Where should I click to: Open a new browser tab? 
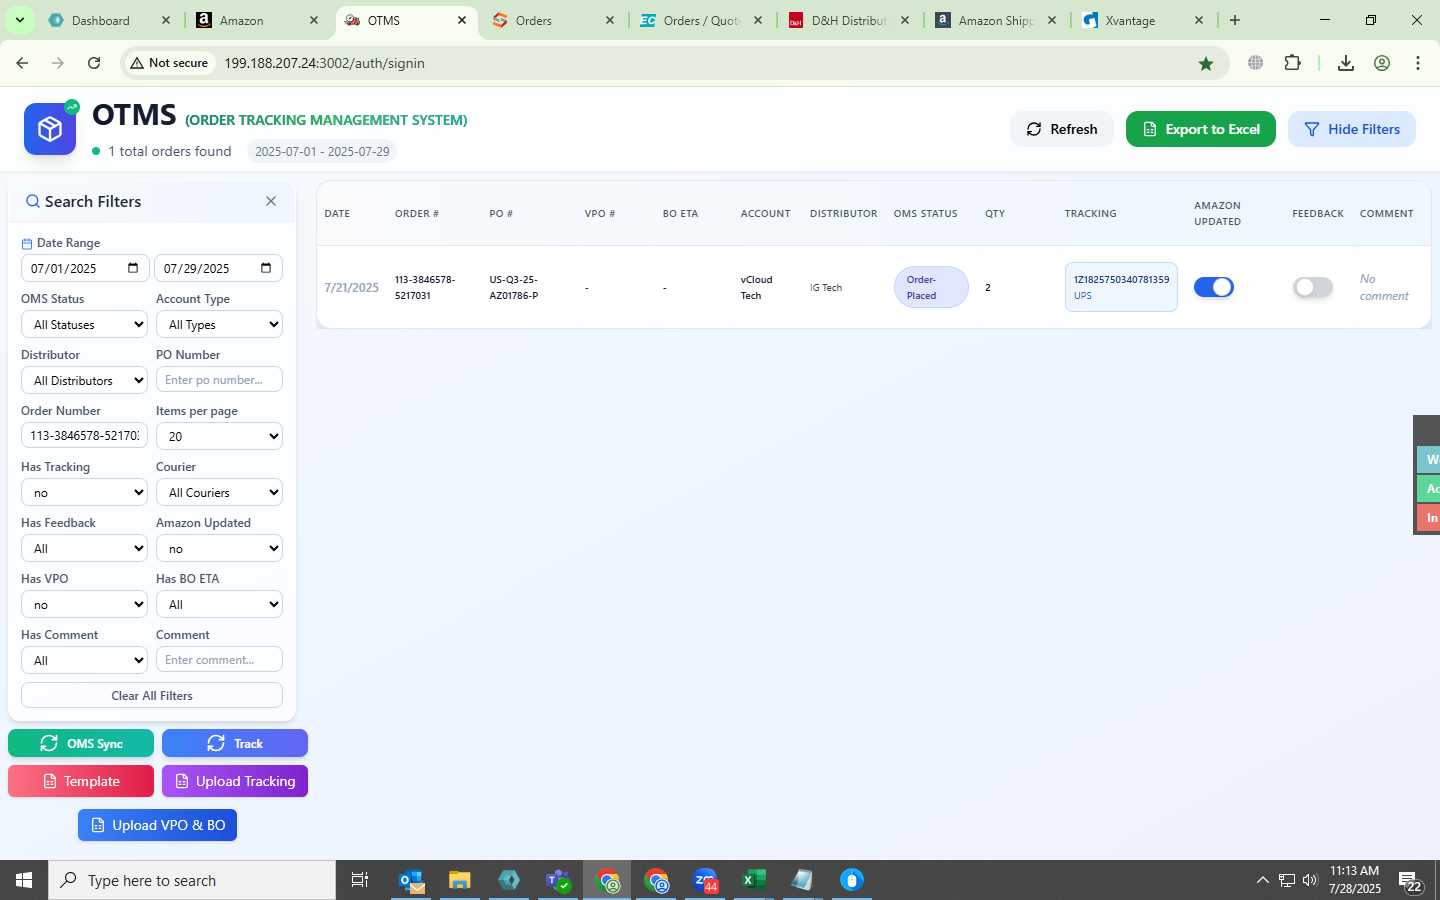tap(1235, 20)
